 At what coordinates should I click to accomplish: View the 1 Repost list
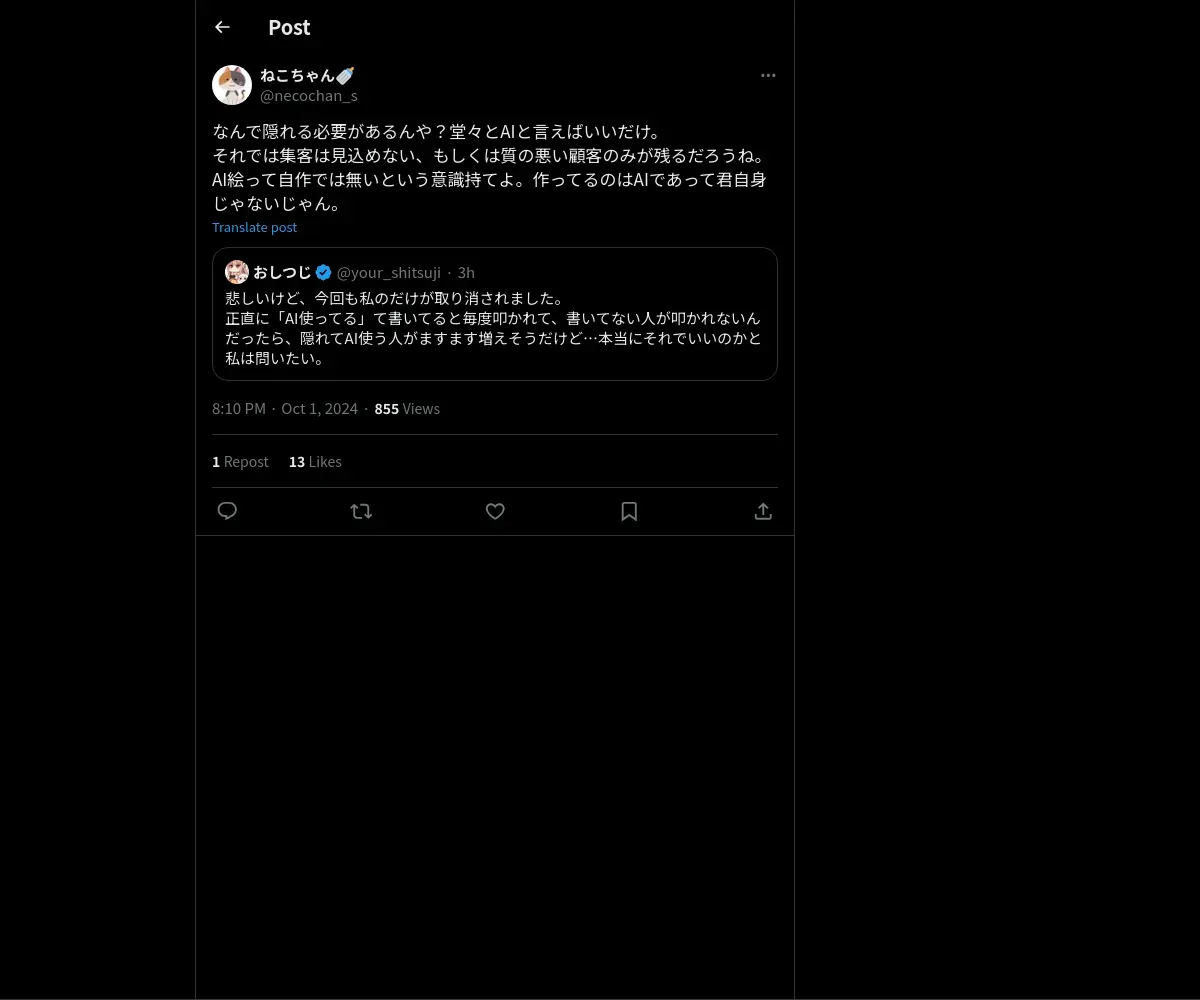click(240, 461)
